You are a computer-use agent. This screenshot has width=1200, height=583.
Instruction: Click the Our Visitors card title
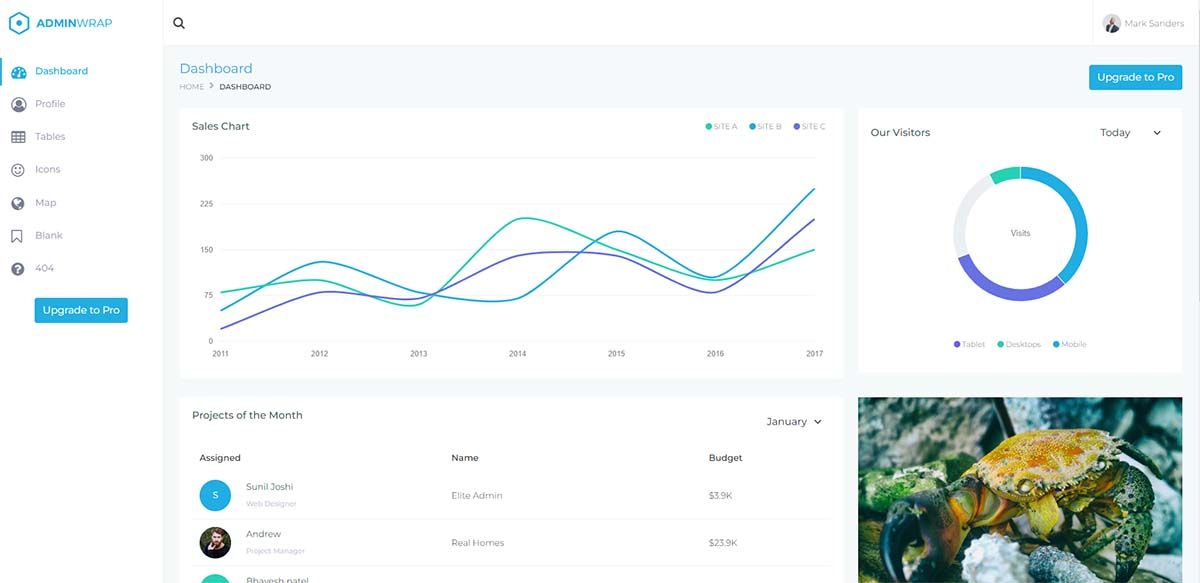point(900,132)
